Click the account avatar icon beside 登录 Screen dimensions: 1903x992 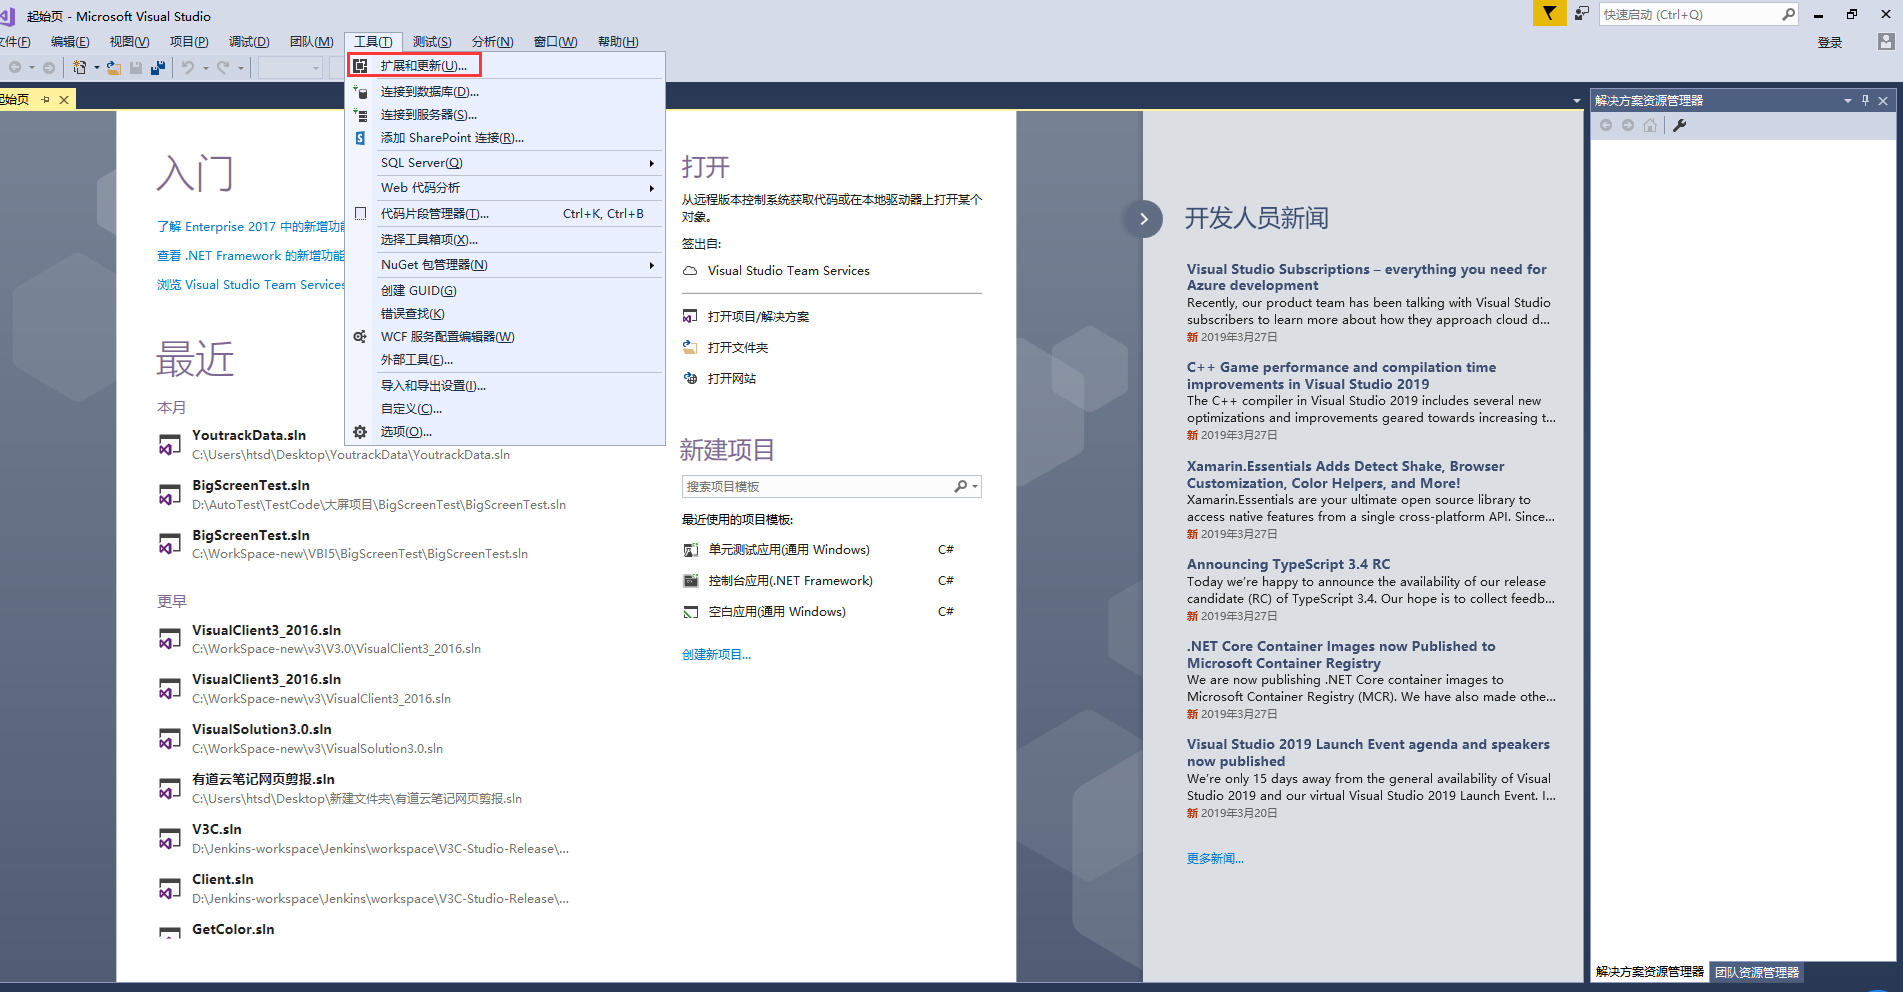click(x=1885, y=42)
